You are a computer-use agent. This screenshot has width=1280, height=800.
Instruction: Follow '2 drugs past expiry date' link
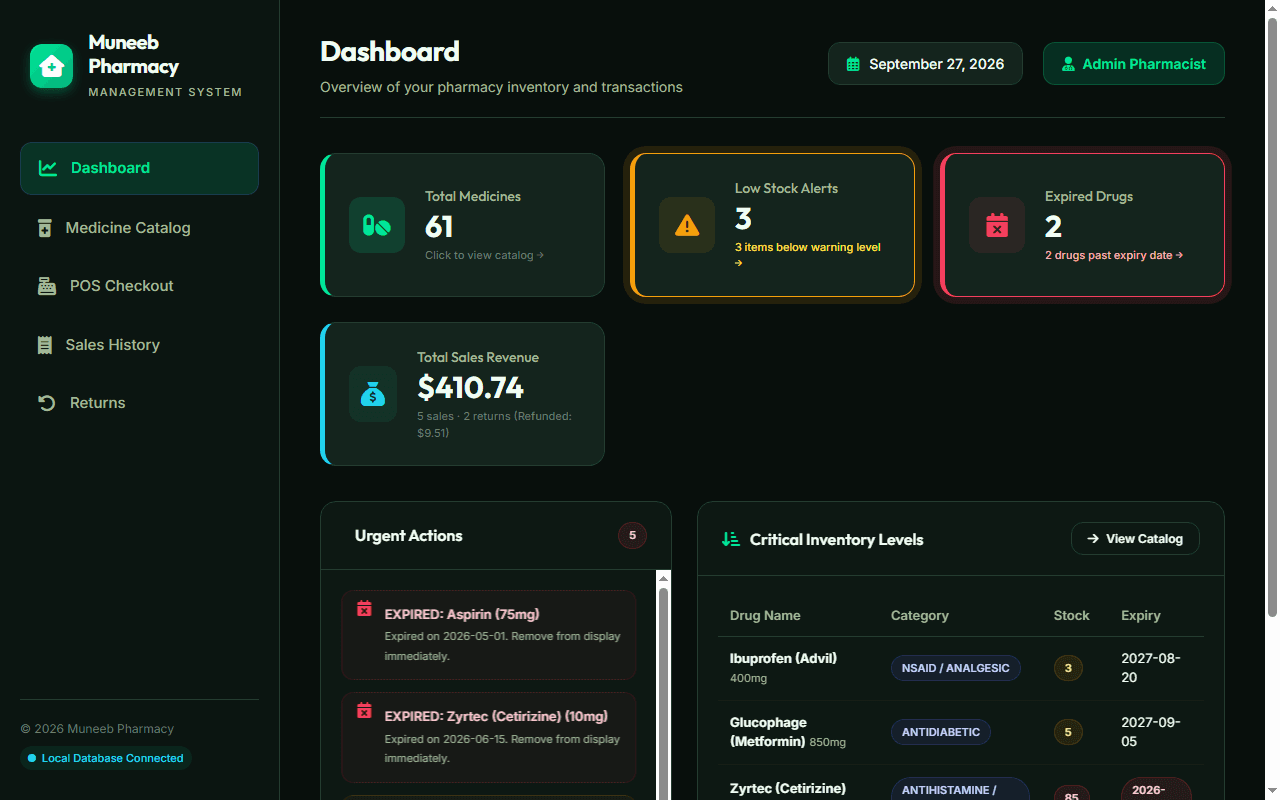[1114, 255]
